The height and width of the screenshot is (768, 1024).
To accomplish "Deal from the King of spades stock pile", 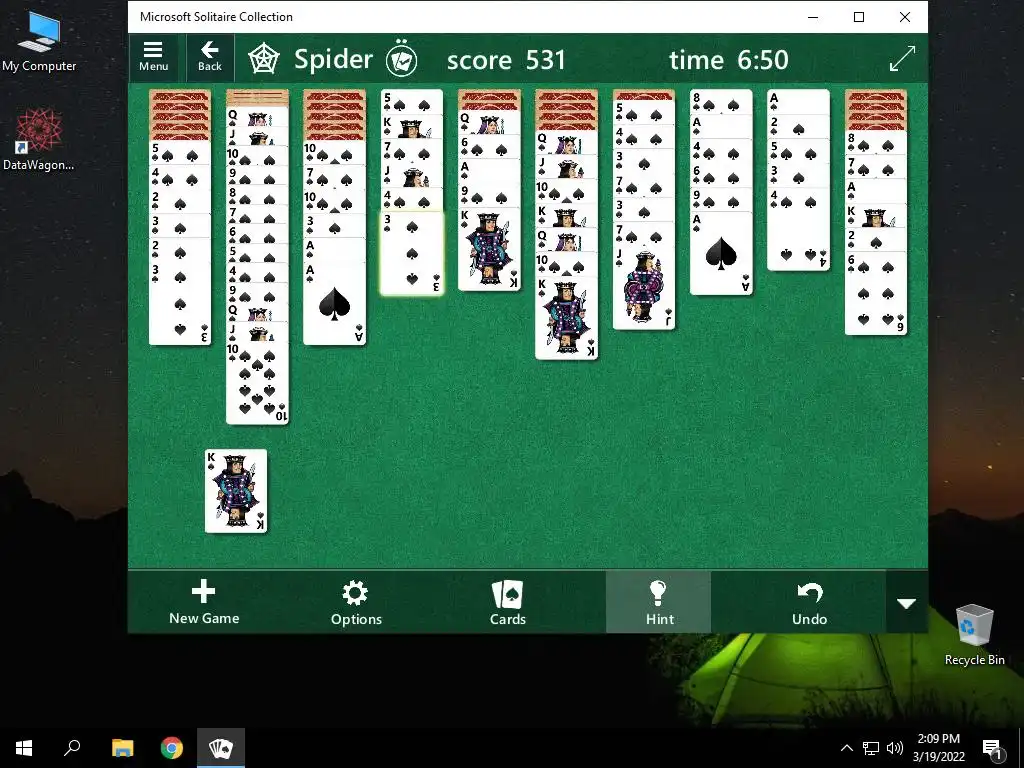I will pyautogui.click(x=236, y=491).
